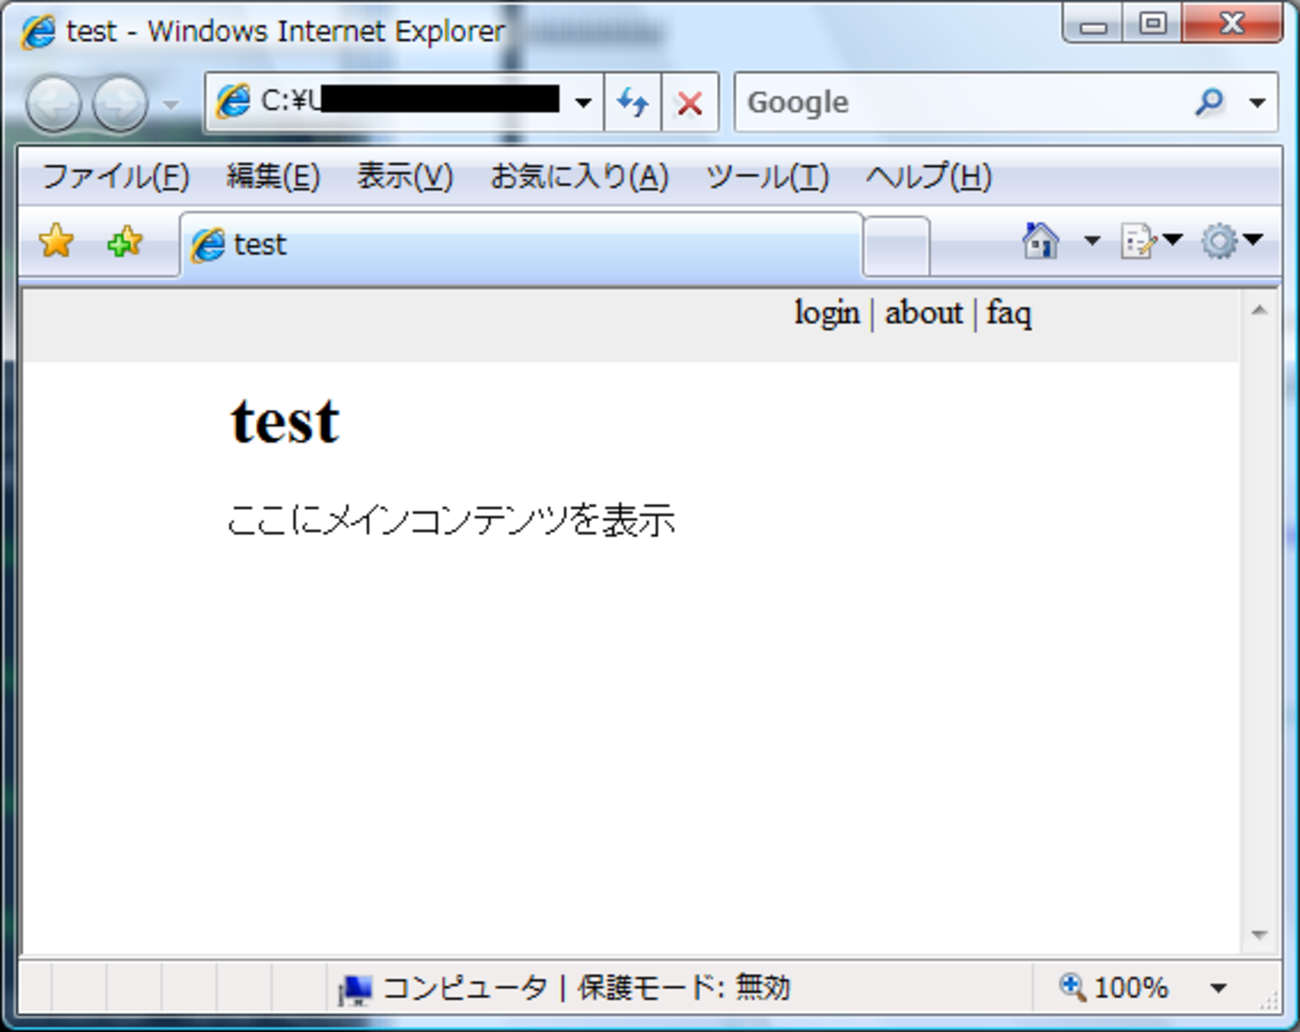
Task: Click the text ここにメインコンテンツを表示
Action: [451, 520]
